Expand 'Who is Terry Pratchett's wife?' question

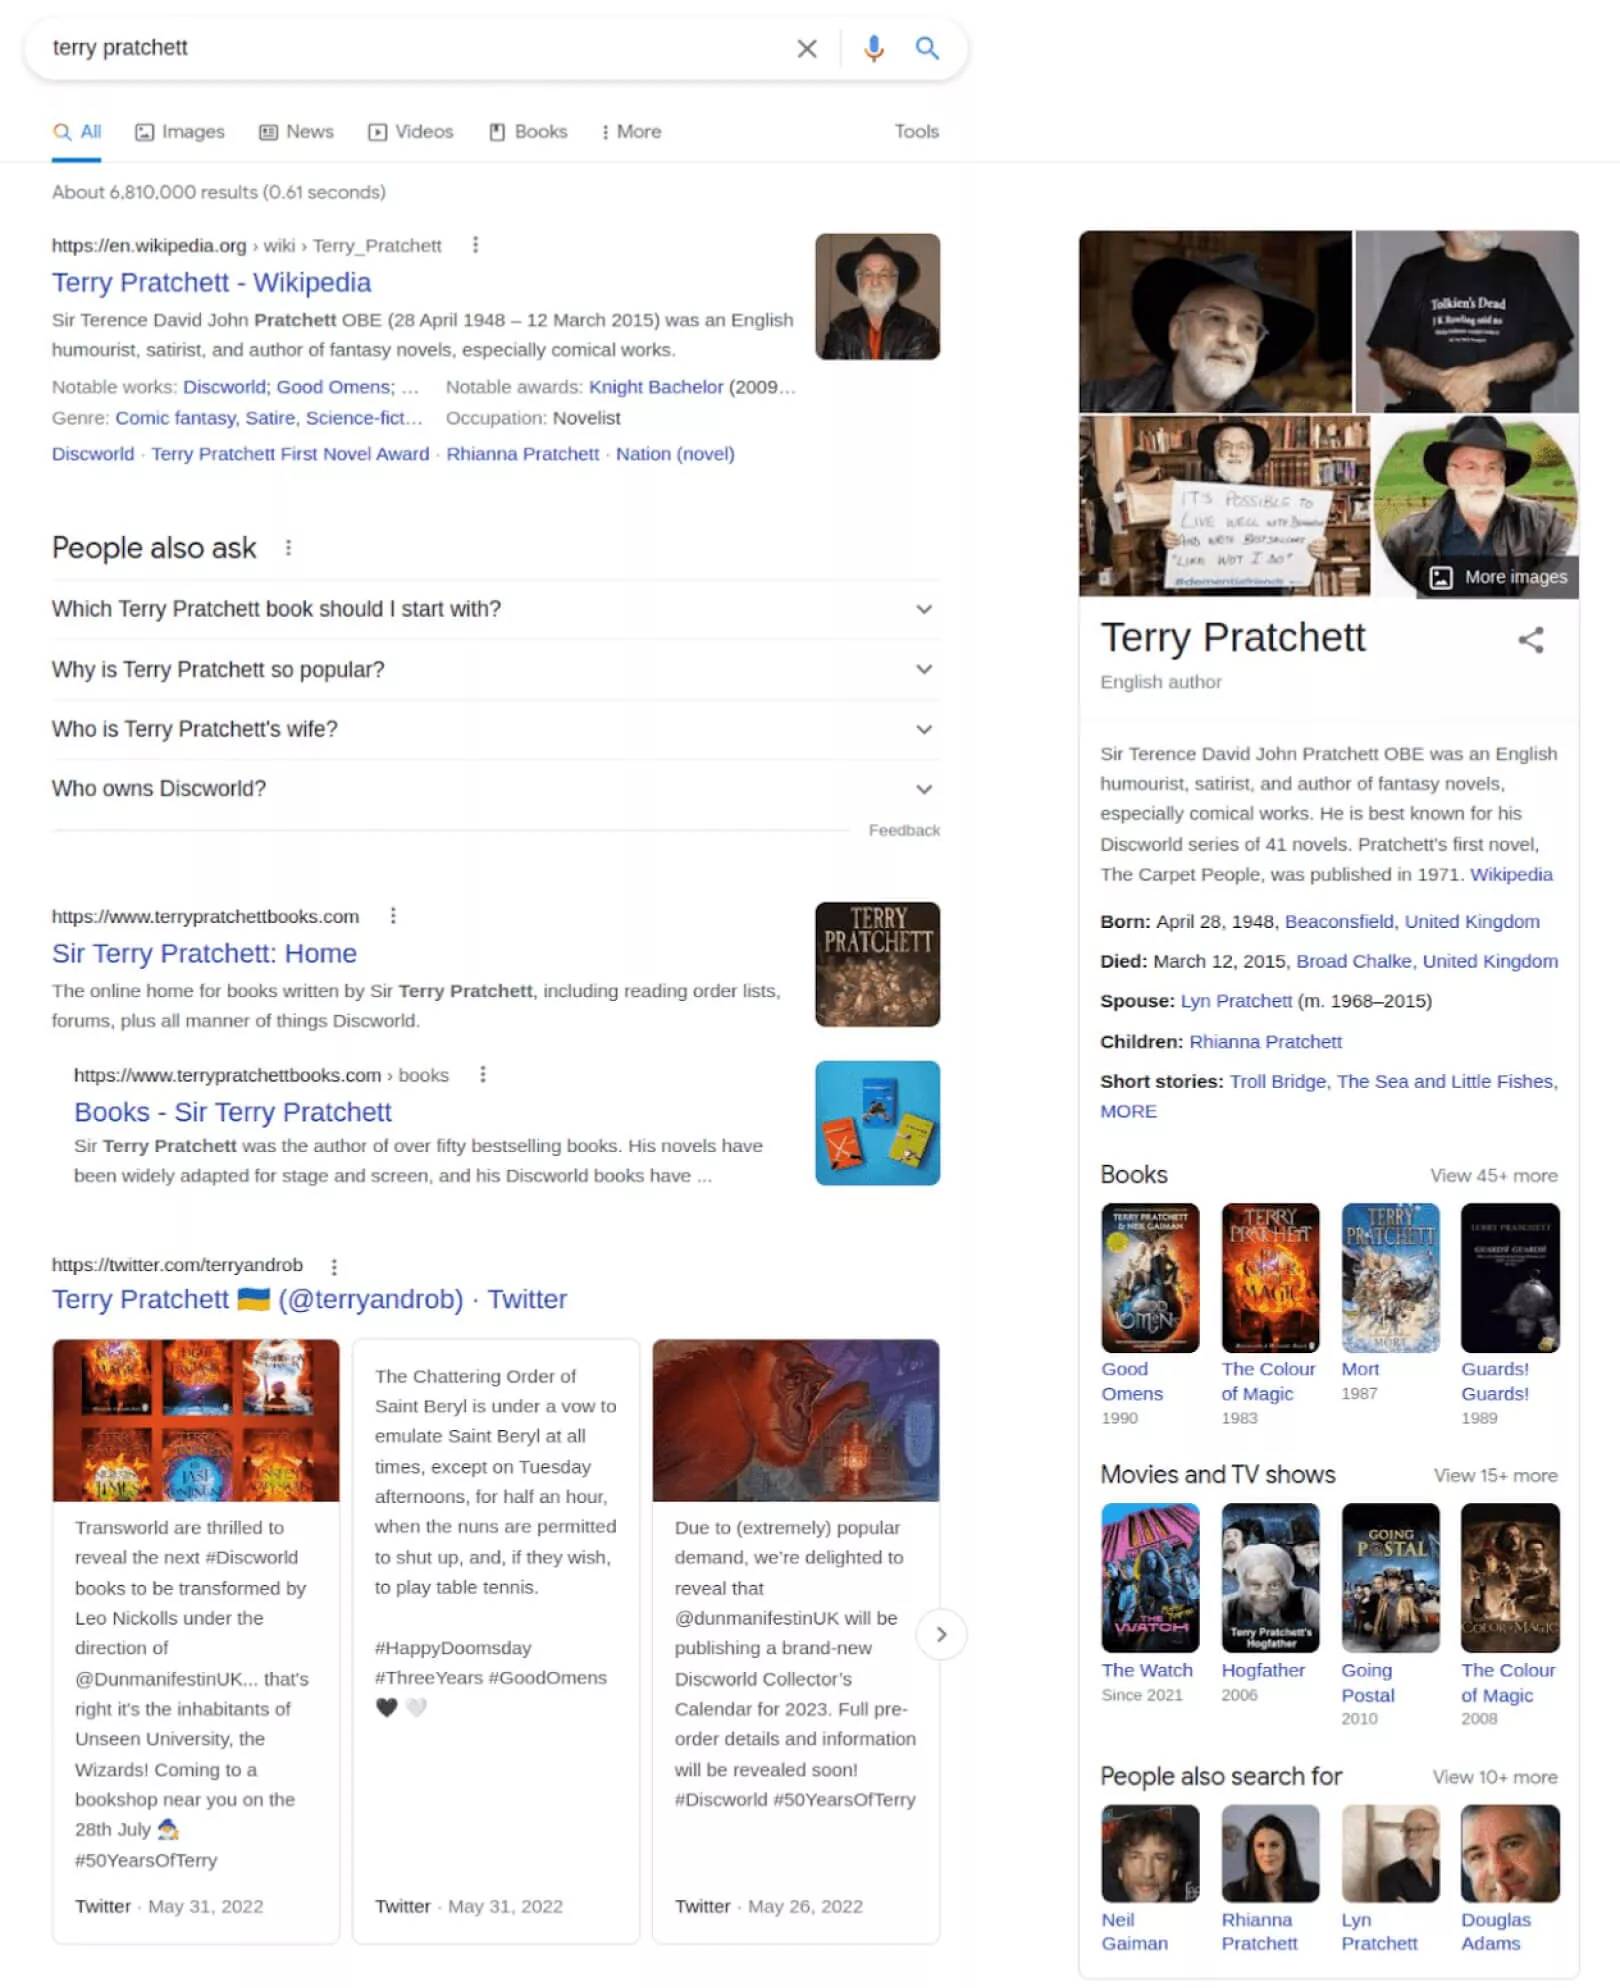click(496, 729)
